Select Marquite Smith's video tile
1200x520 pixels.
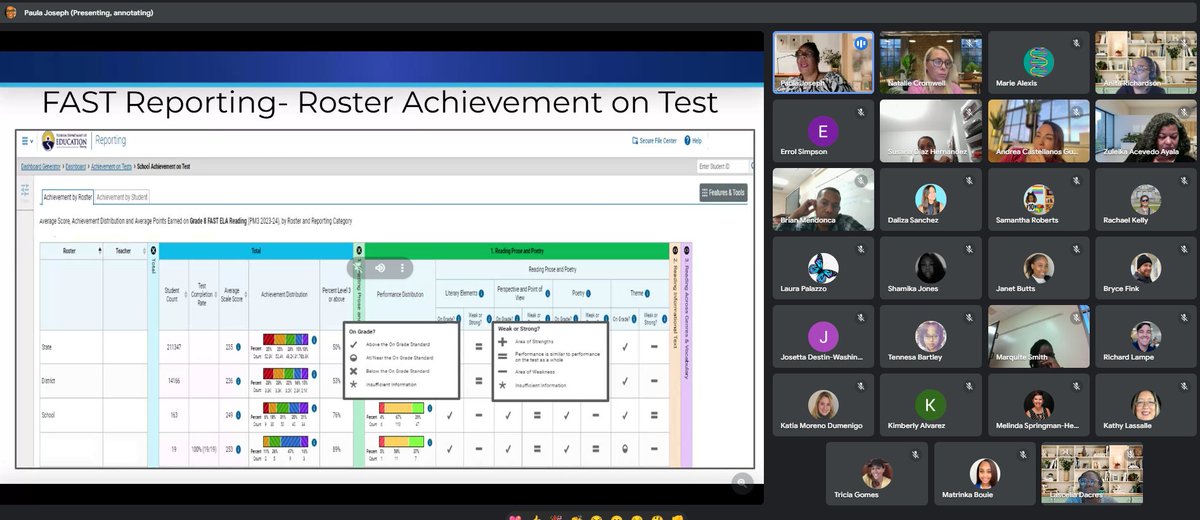pyautogui.click(x=1038, y=337)
